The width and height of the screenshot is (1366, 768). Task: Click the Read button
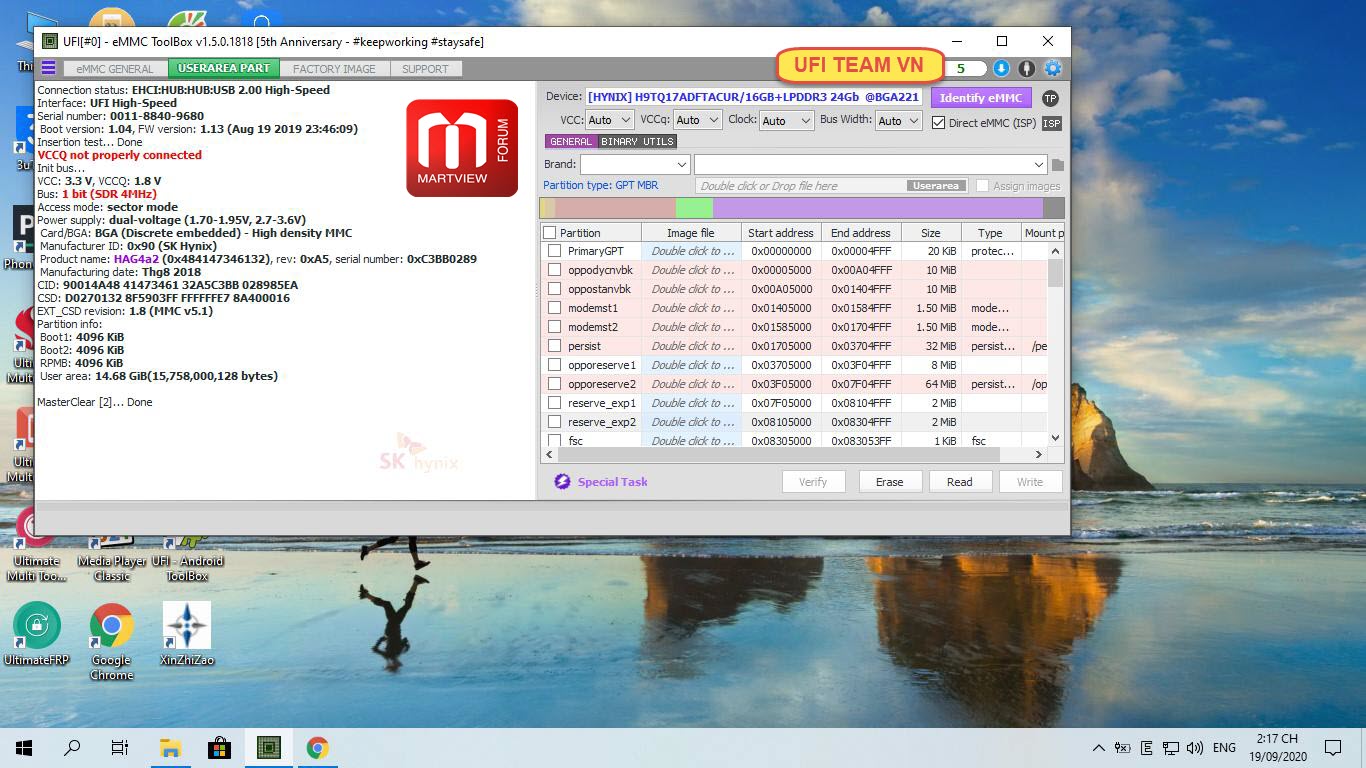click(x=959, y=482)
